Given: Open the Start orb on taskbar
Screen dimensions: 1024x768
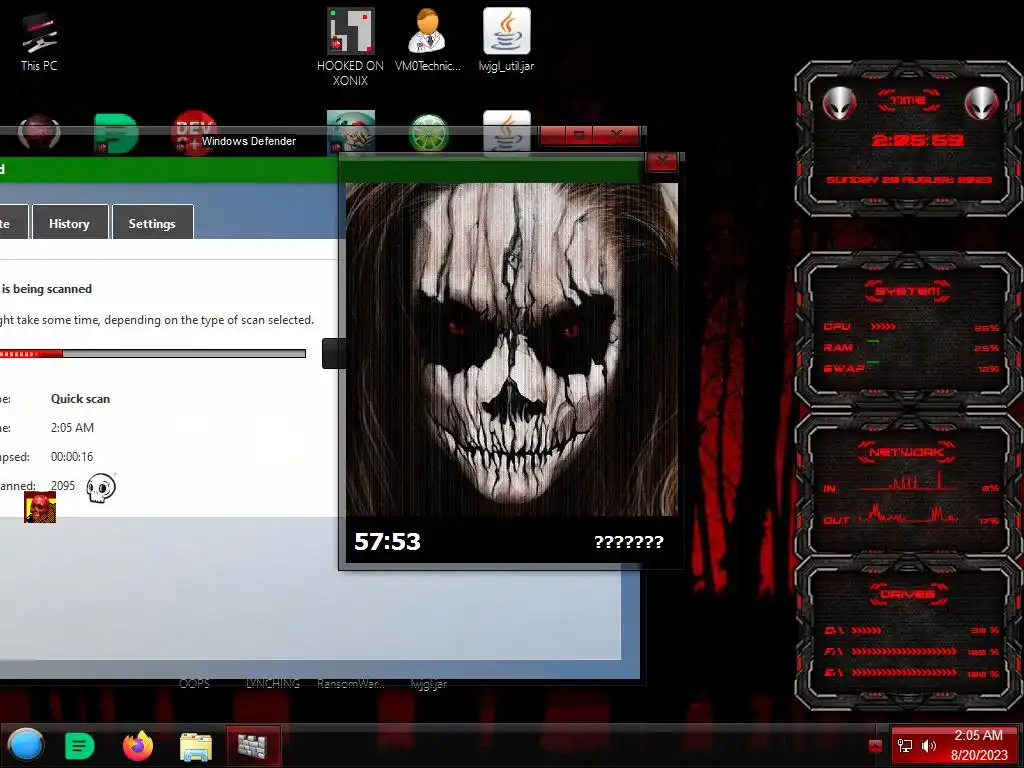Looking at the screenshot, I should tap(26, 745).
